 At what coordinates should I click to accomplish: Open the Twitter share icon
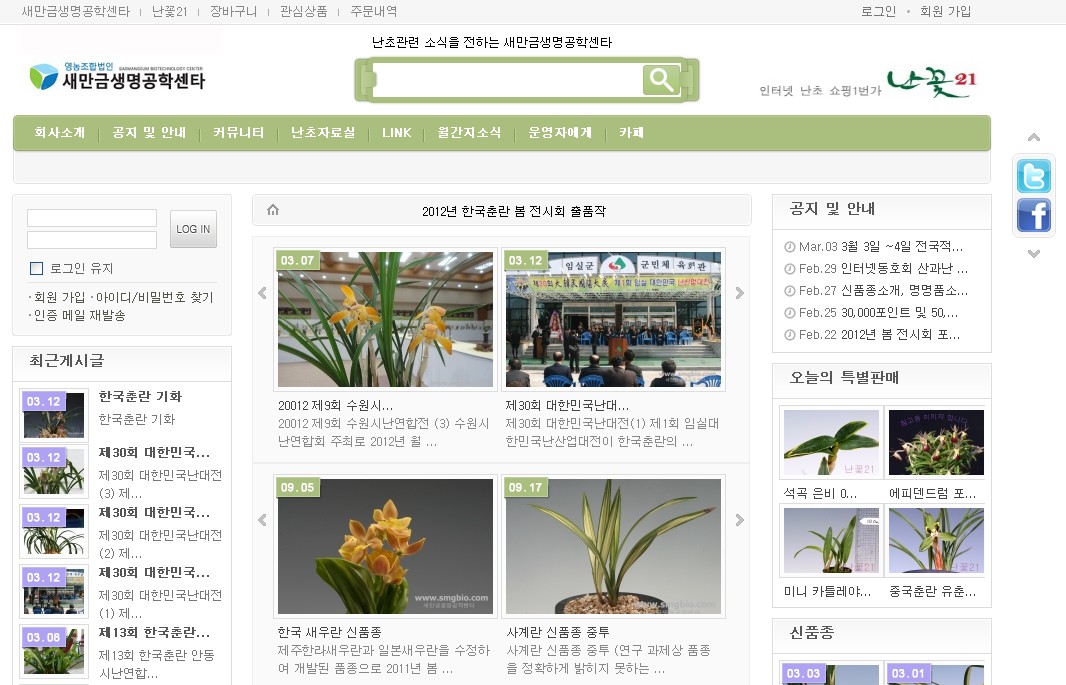click(x=1033, y=176)
